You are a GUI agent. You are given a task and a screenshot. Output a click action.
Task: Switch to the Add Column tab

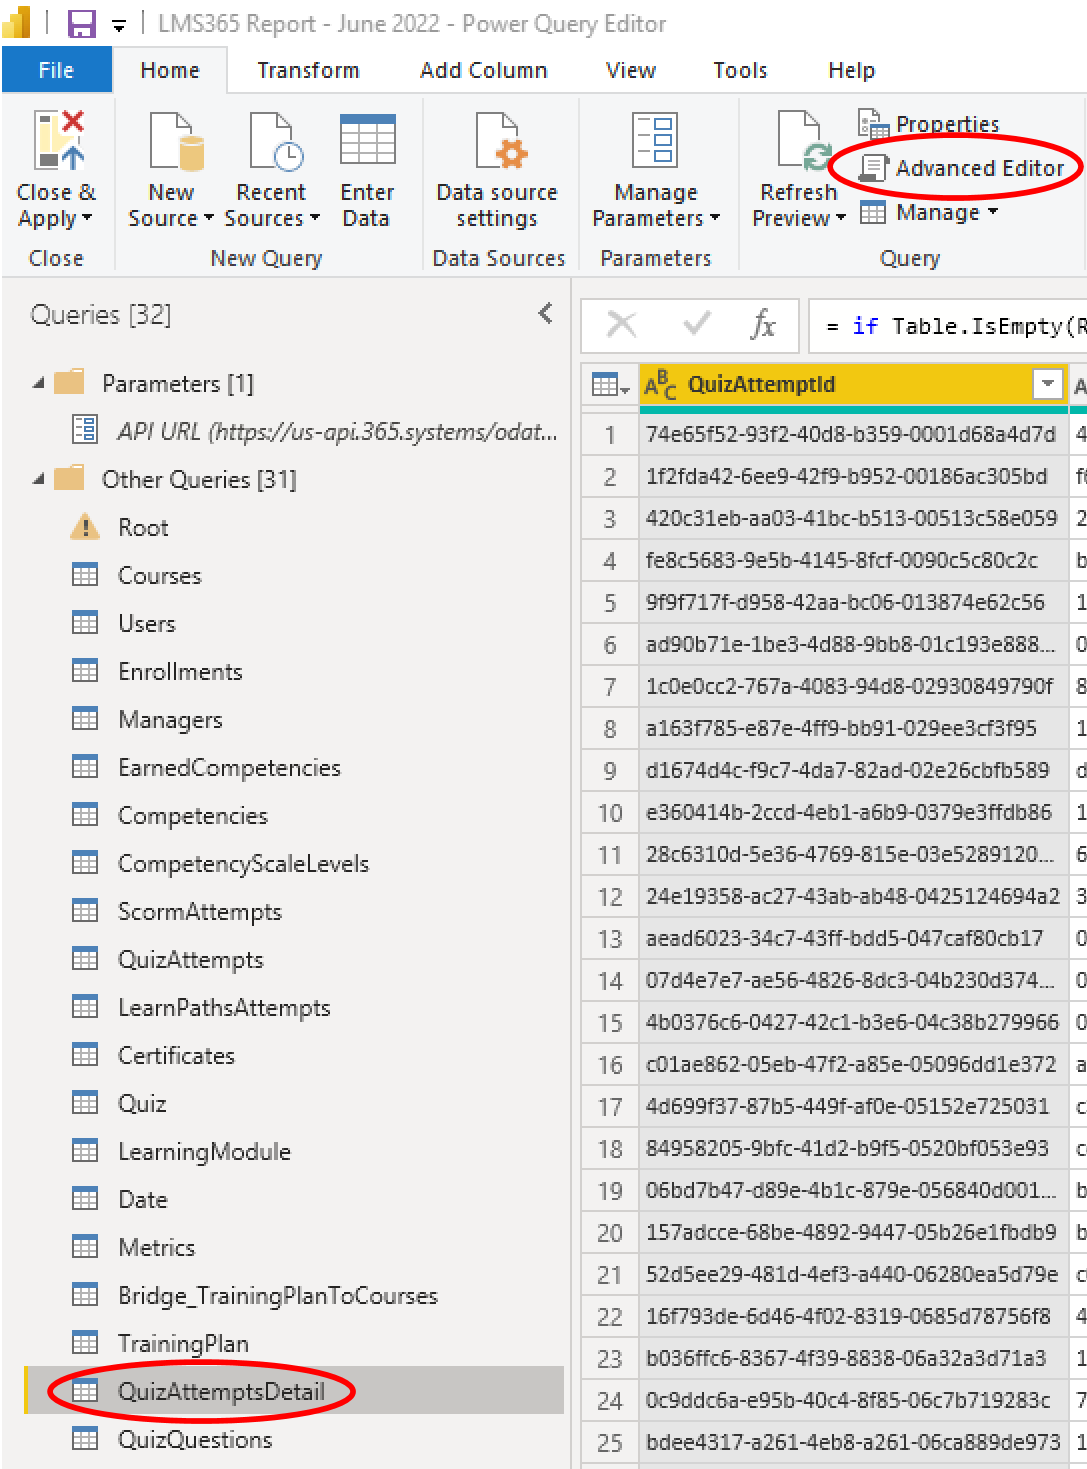pos(483,71)
